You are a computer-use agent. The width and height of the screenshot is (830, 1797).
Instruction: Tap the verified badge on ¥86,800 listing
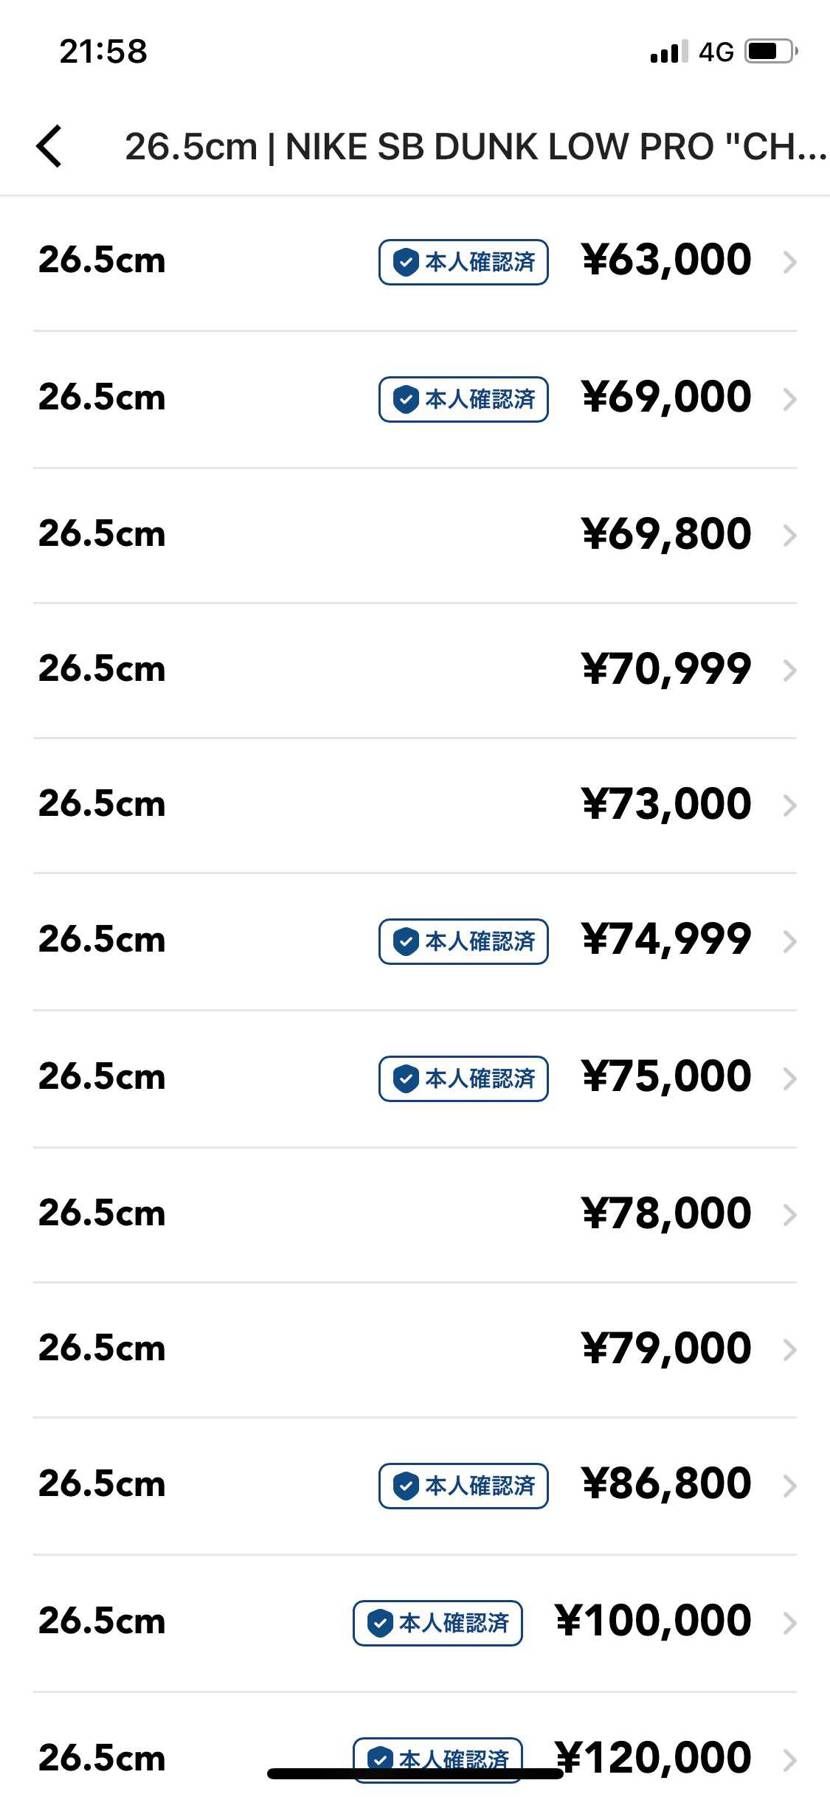463,1485
